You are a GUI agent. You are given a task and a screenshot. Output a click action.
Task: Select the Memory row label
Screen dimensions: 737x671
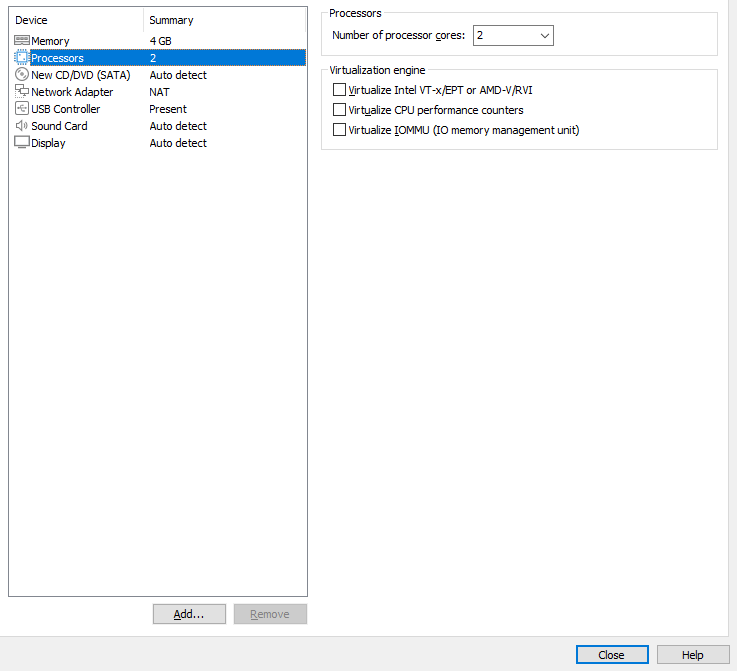point(50,41)
